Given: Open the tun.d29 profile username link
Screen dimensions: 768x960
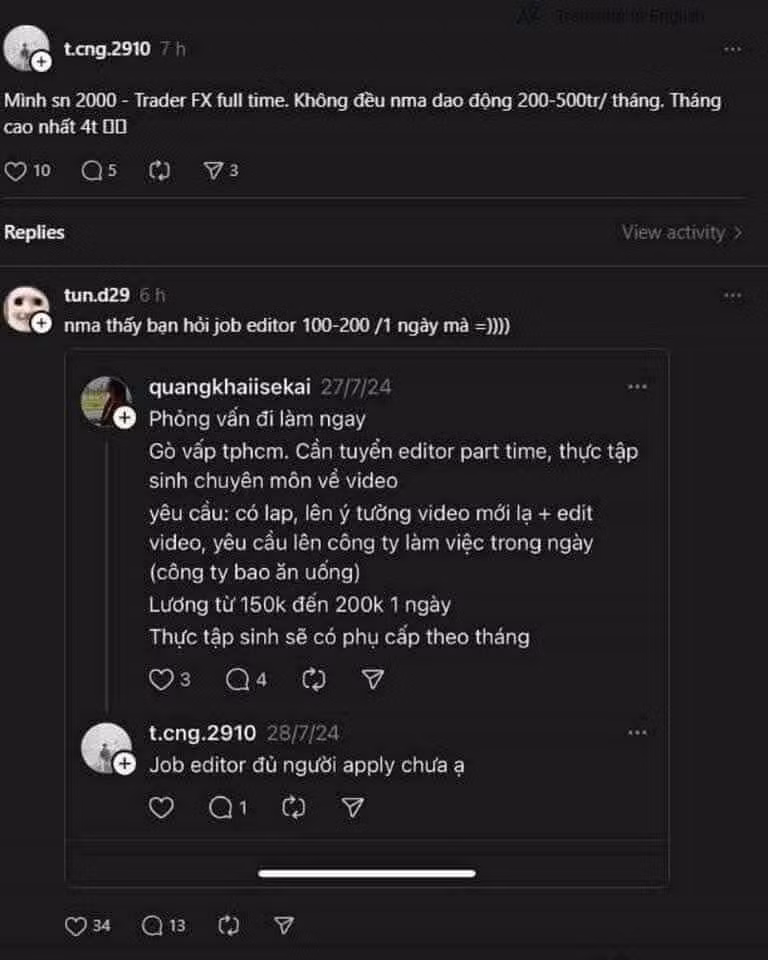Looking at the screenshot, I should coord(96,295).
